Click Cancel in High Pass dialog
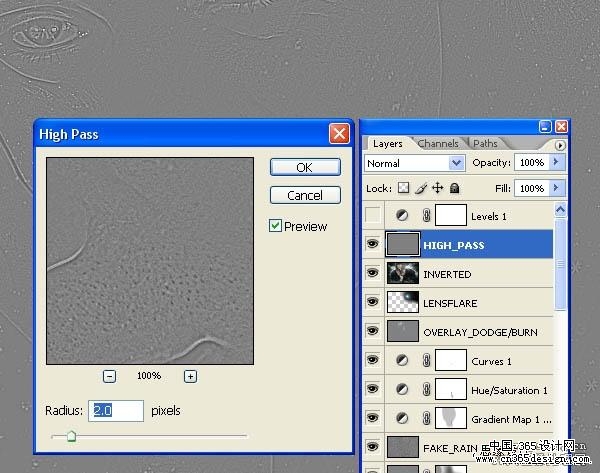The width and height of the screenshot is (600, 473). (x=305, y=195)
